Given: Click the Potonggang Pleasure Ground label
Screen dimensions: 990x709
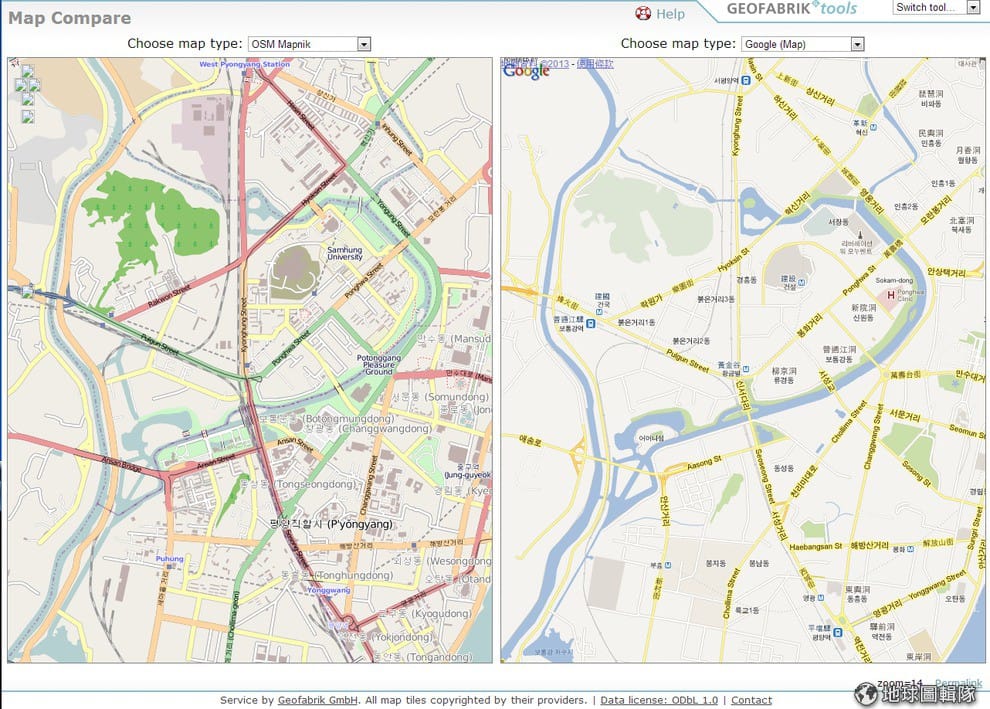Looking at the screenshot, I should pos(379,365).
